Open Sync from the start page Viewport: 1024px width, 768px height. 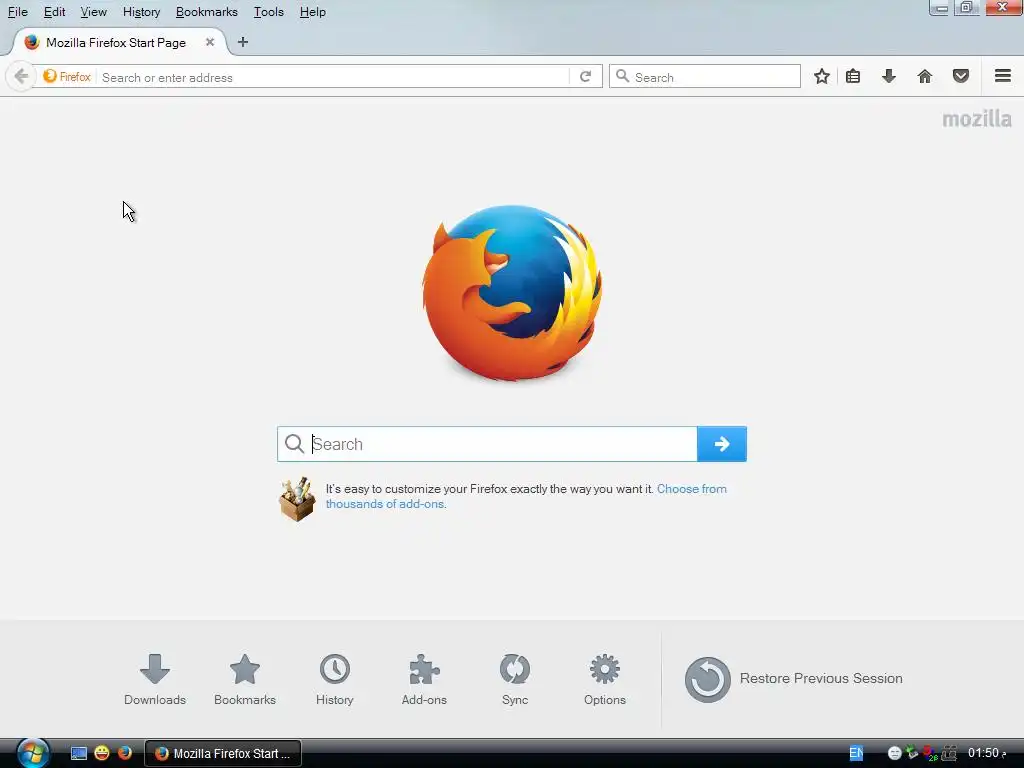point(515,680)
